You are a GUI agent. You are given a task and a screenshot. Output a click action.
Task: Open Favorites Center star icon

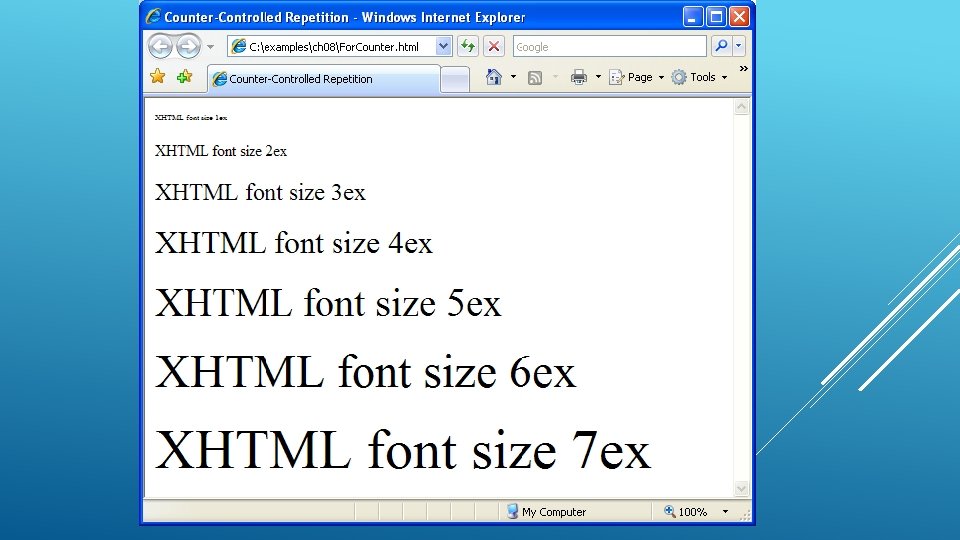(158, 77)
